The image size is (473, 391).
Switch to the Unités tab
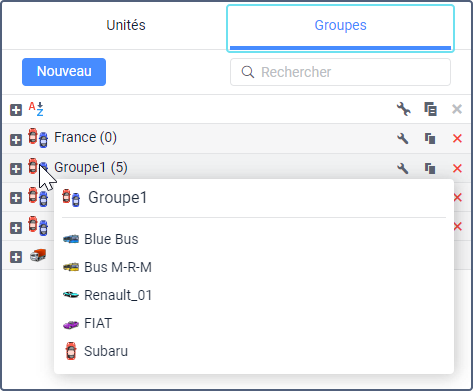(126, 25)
